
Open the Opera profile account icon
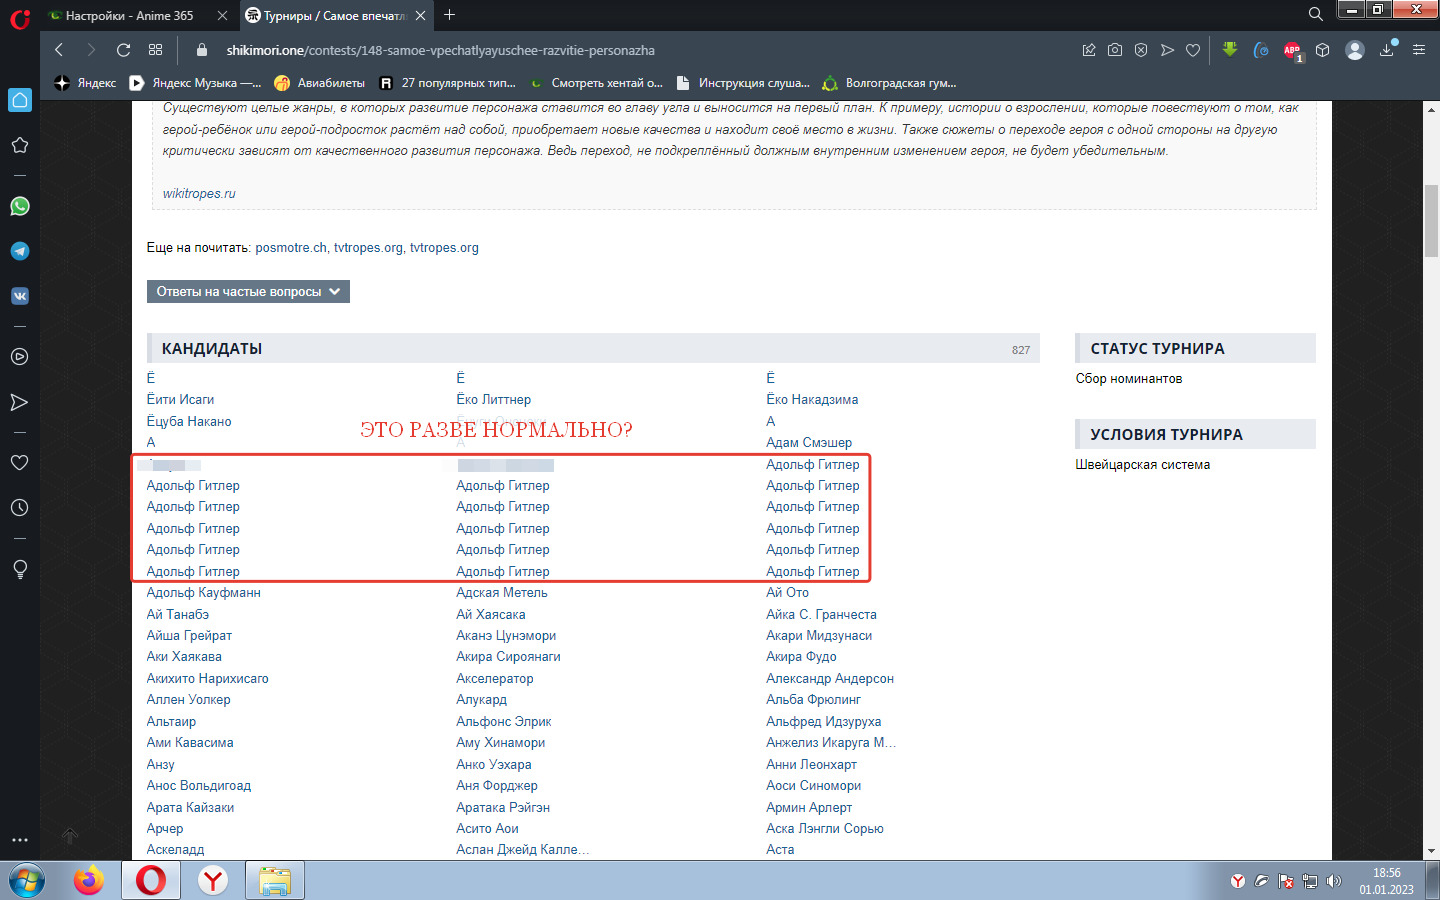[1355, 50]
